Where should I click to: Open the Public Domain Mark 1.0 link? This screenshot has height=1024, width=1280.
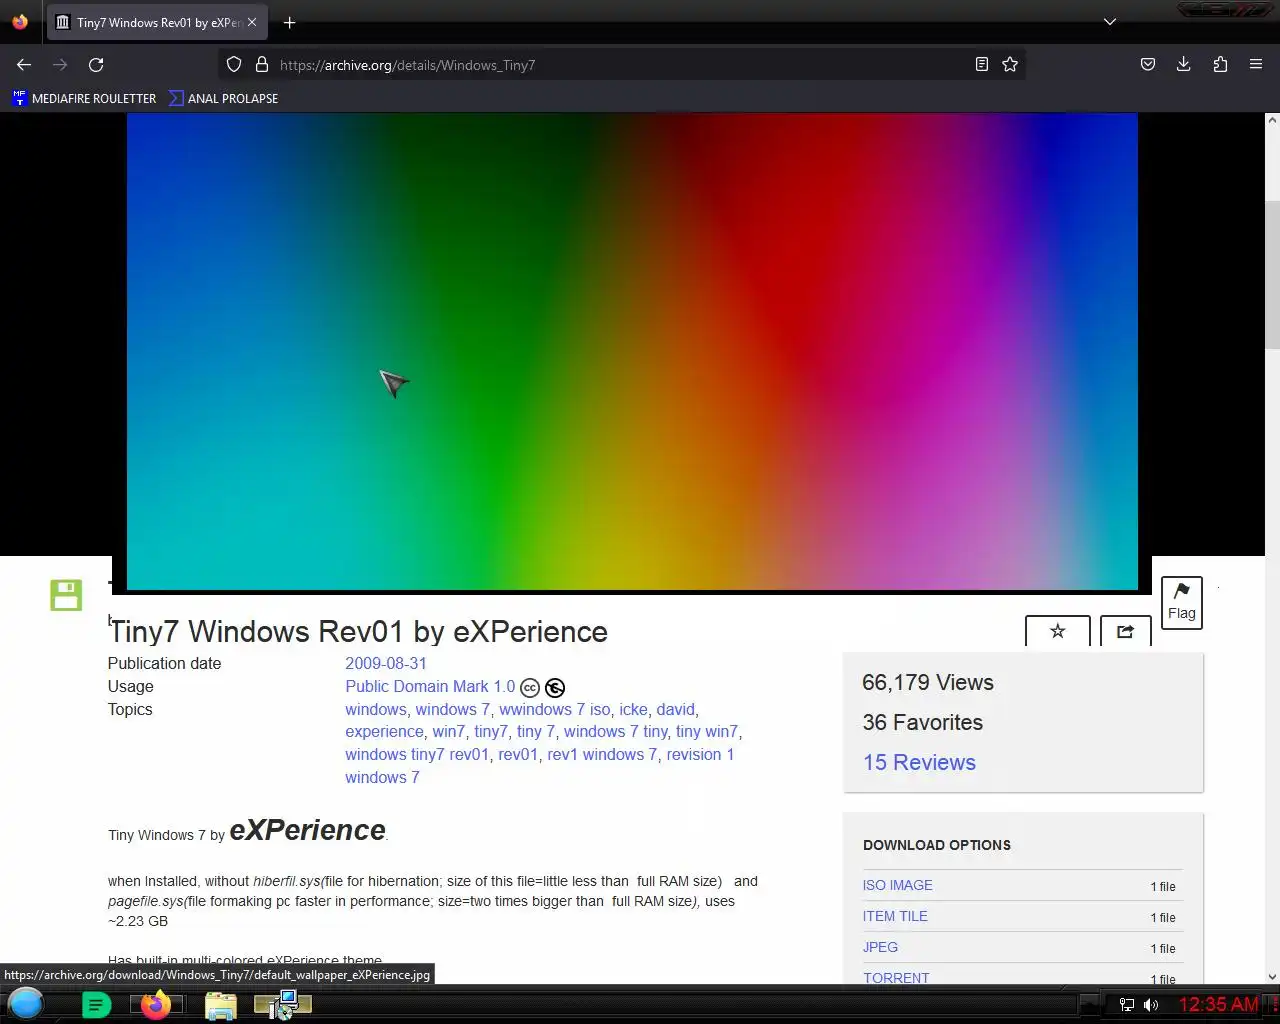click(430, 686)
